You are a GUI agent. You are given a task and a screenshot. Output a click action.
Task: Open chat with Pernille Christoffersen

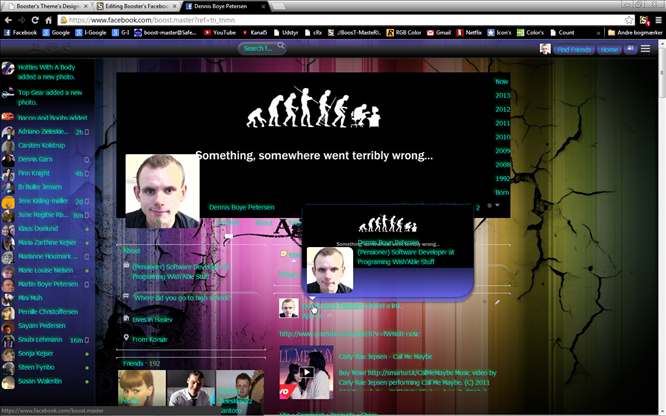45,311
